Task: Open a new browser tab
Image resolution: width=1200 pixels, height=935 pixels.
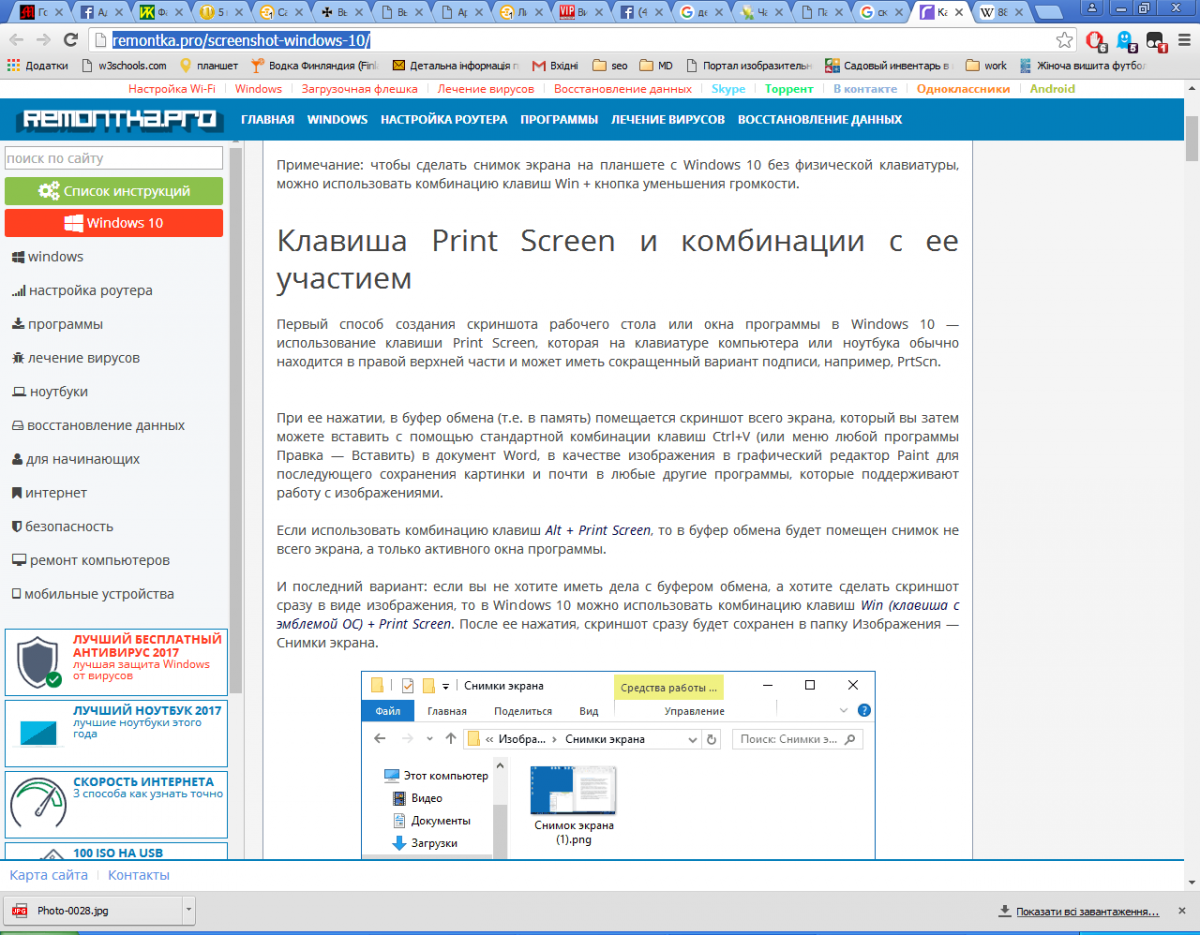Action: (x=1049, y=14)
